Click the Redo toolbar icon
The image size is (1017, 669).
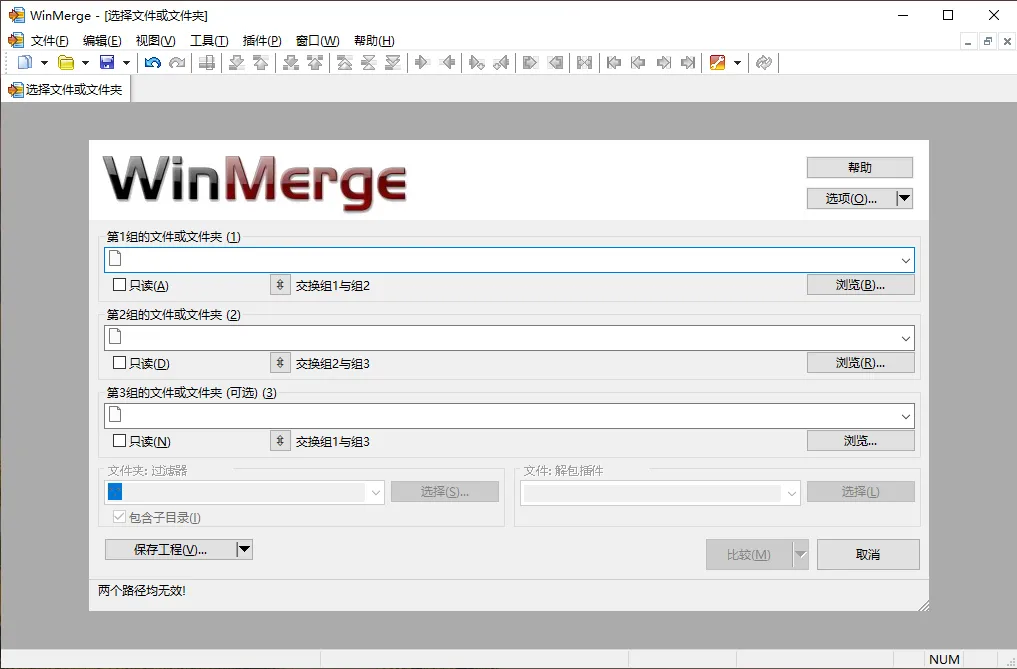click(x=178, y=62)
